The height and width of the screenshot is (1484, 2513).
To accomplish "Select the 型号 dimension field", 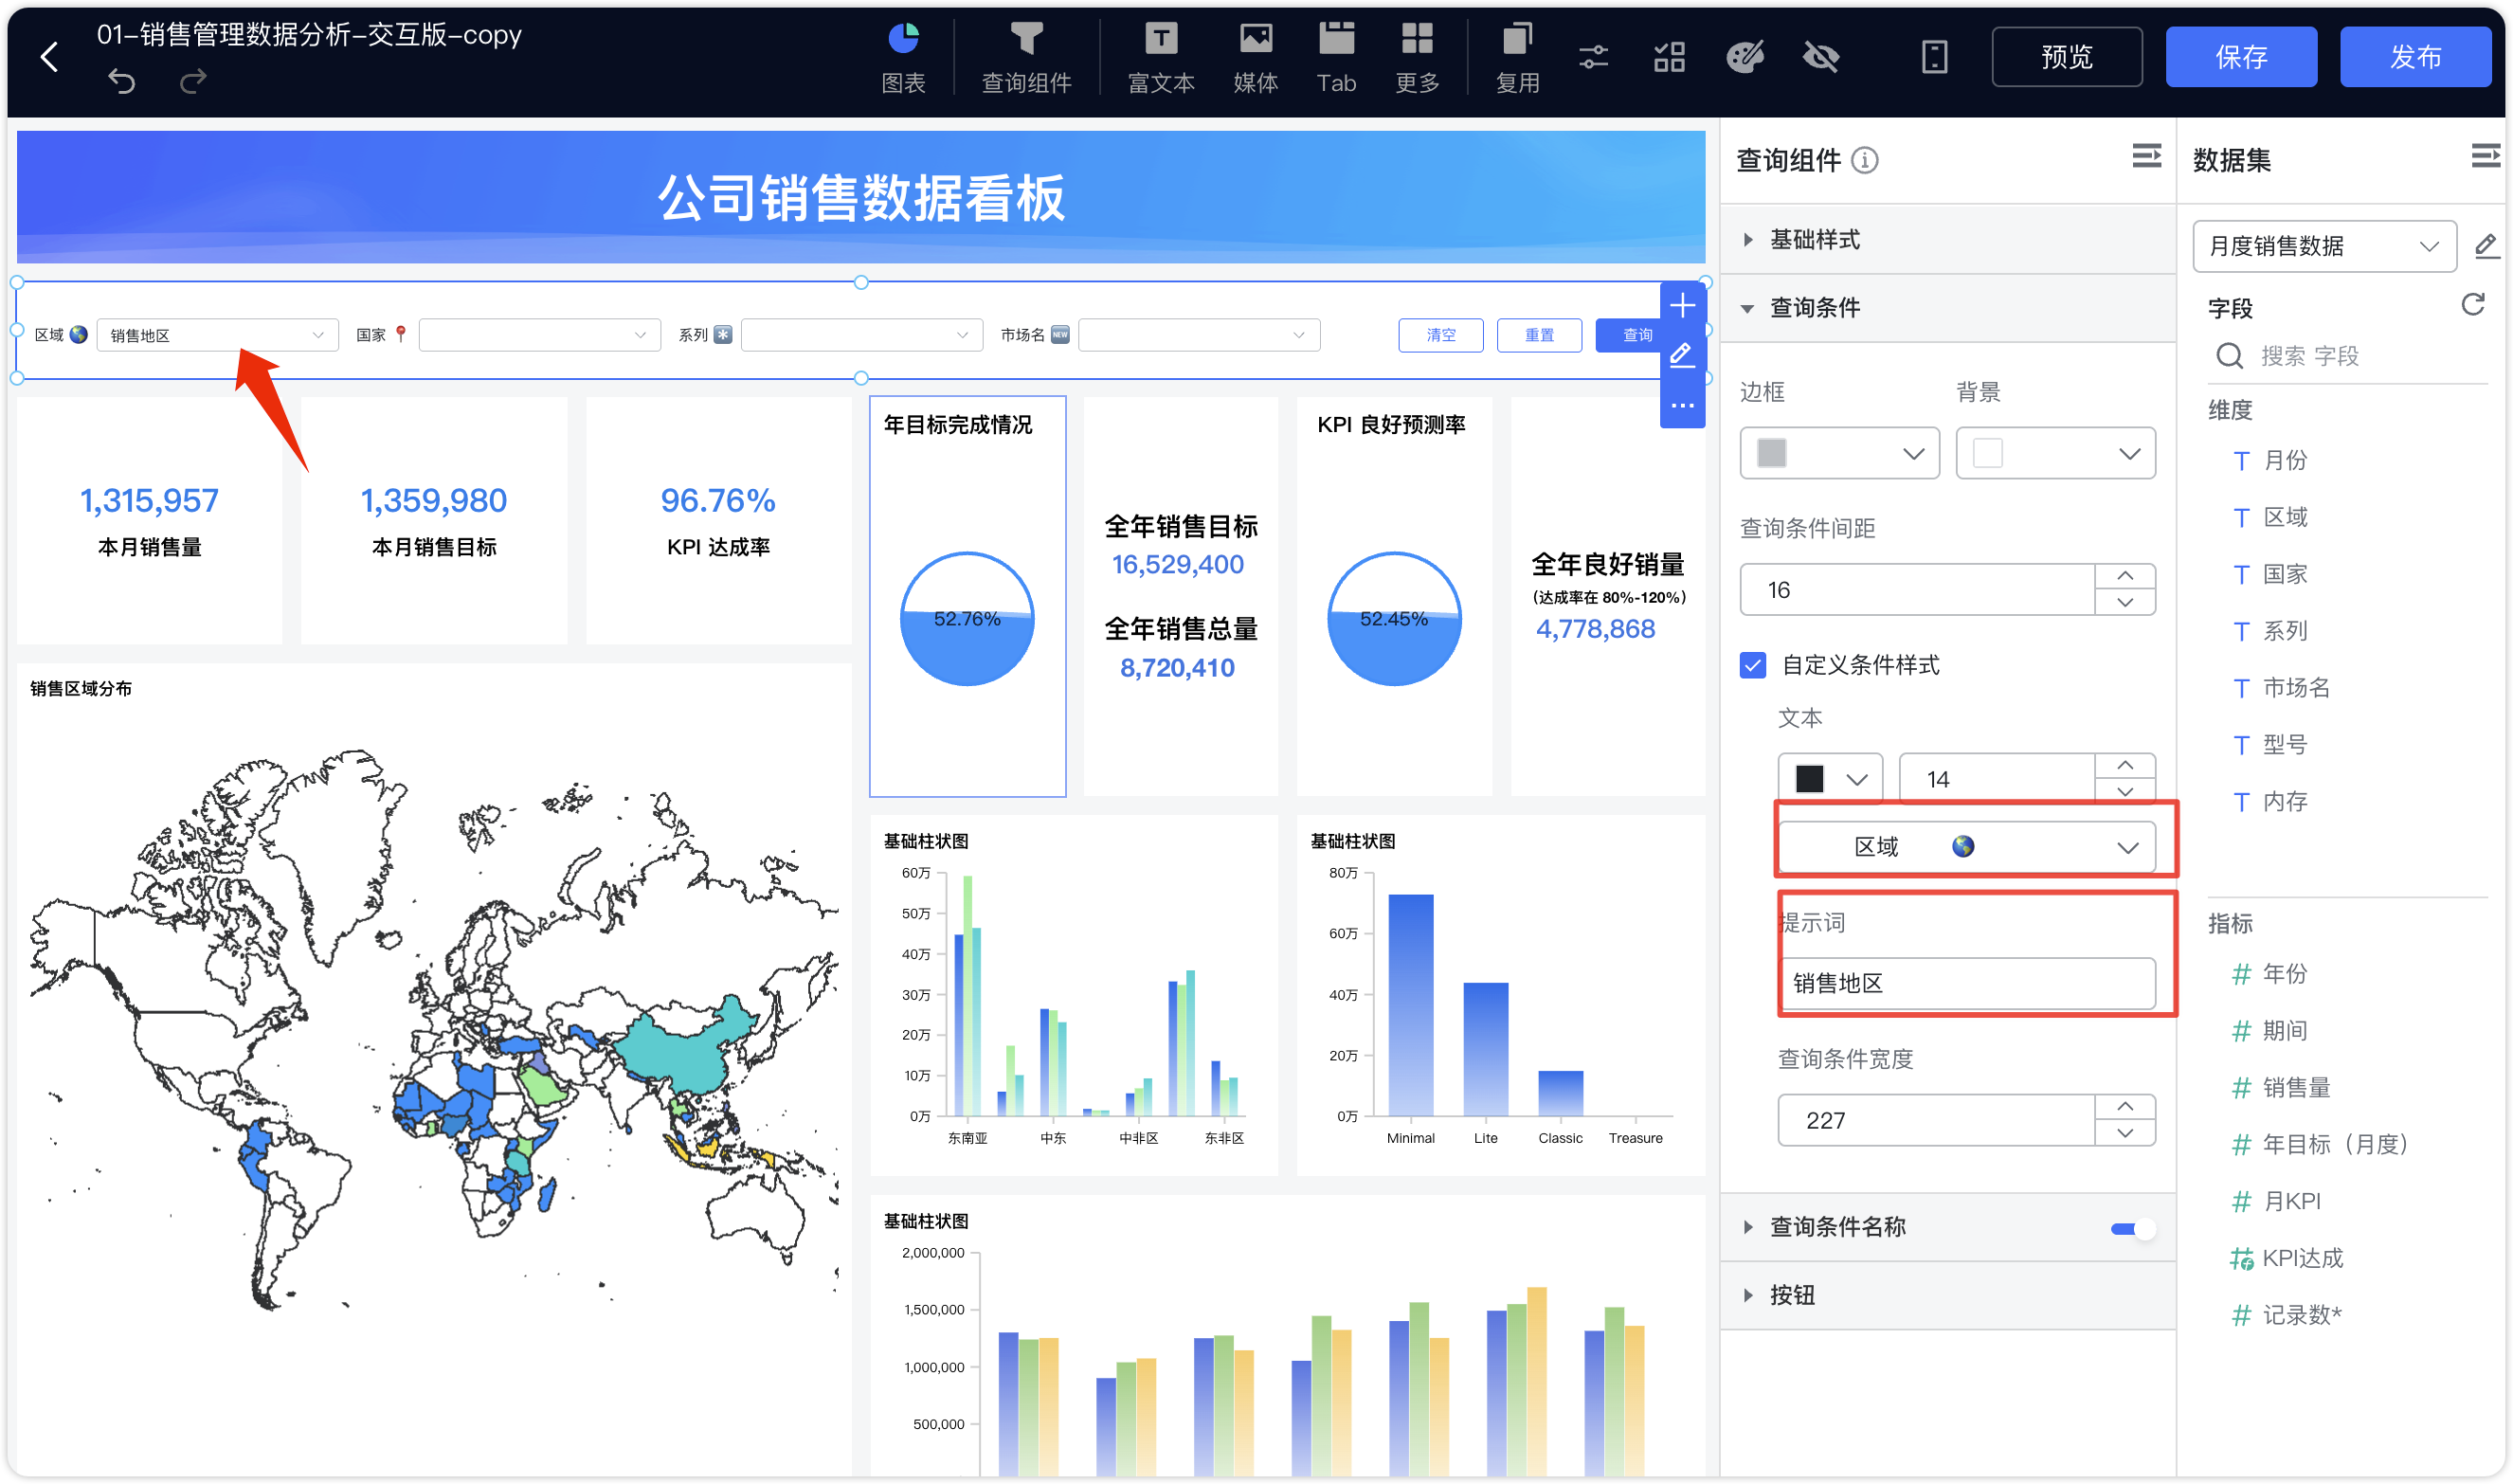I will click(2285, 745).
